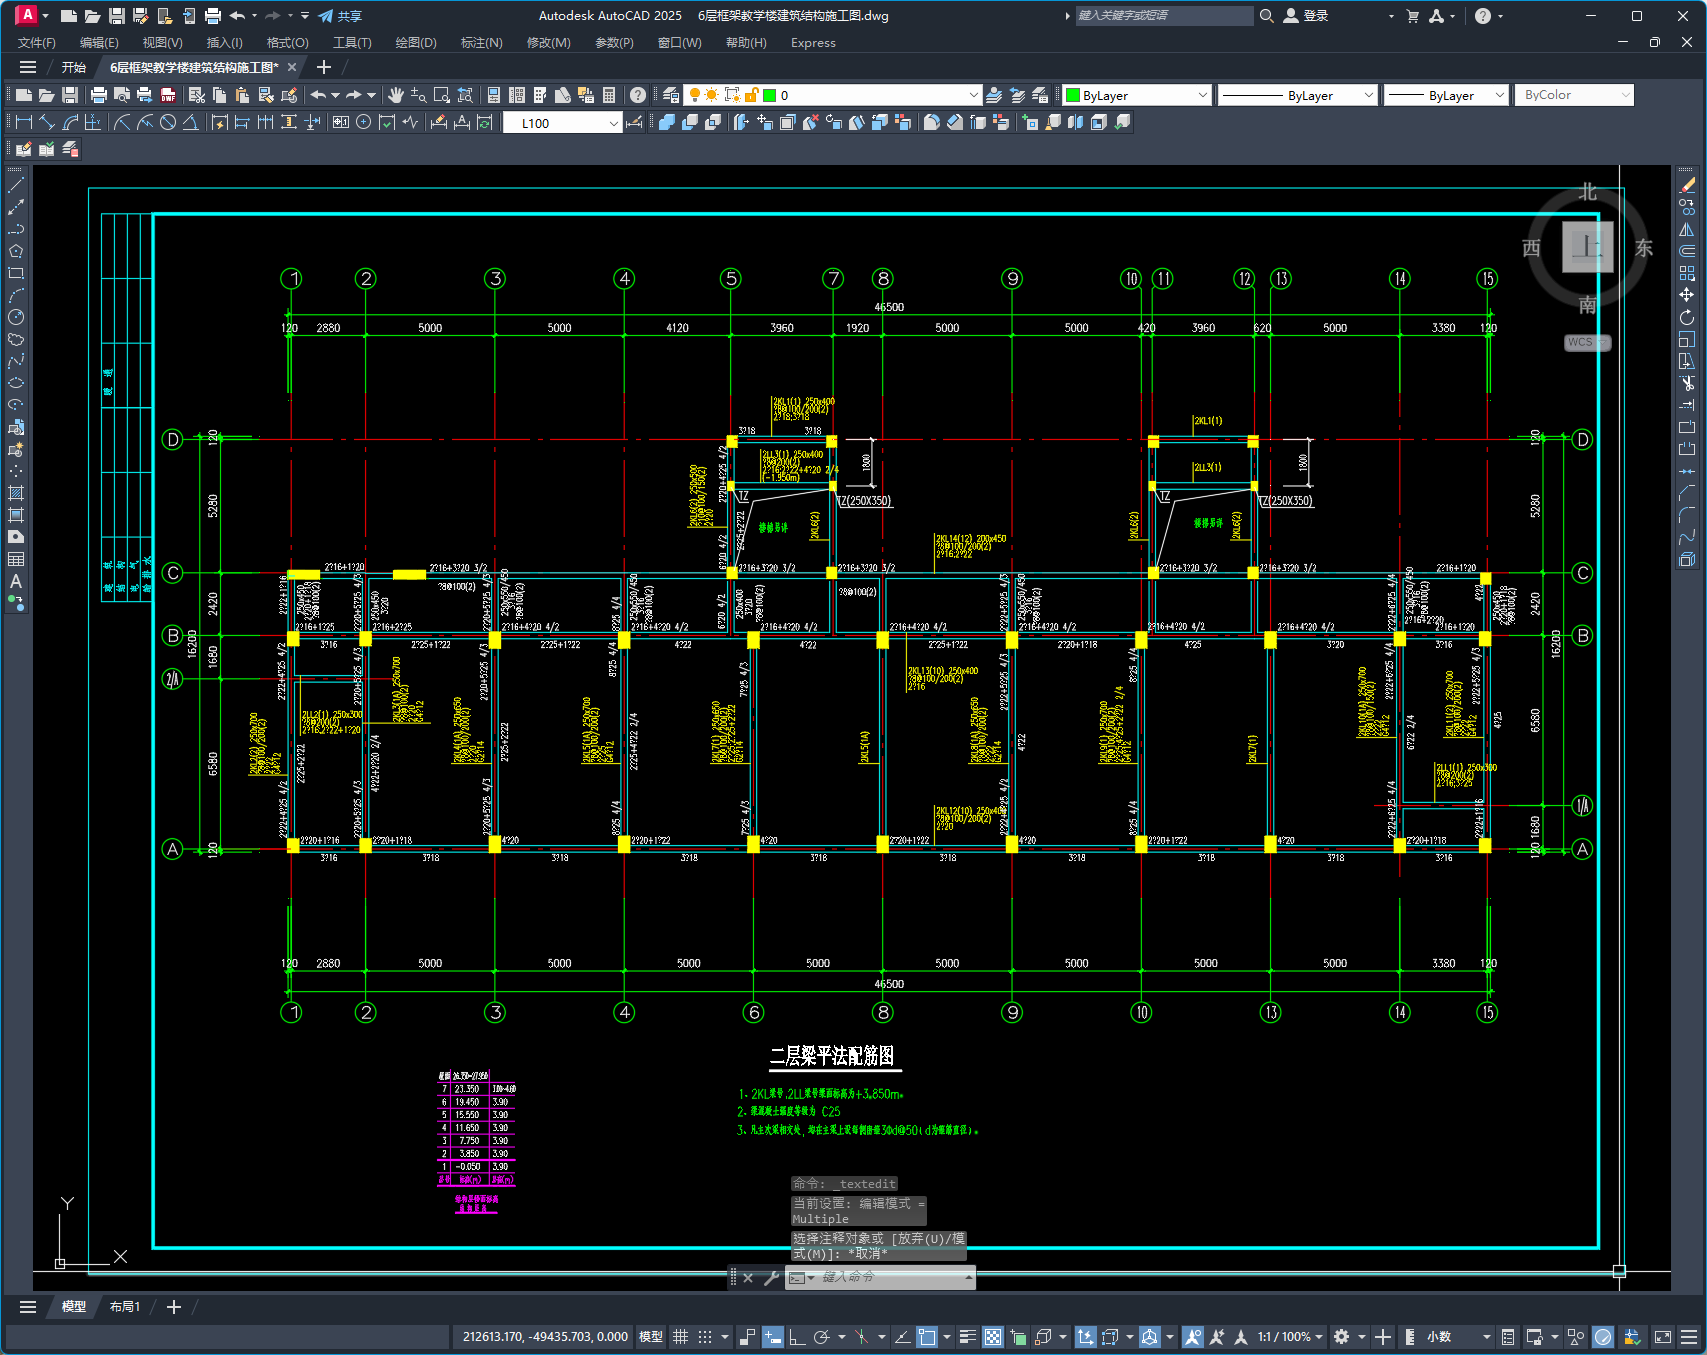The width and height of the screenshot is (1707, 1355).
Task: Click the 共享 share button
Action: click(340, 16)
